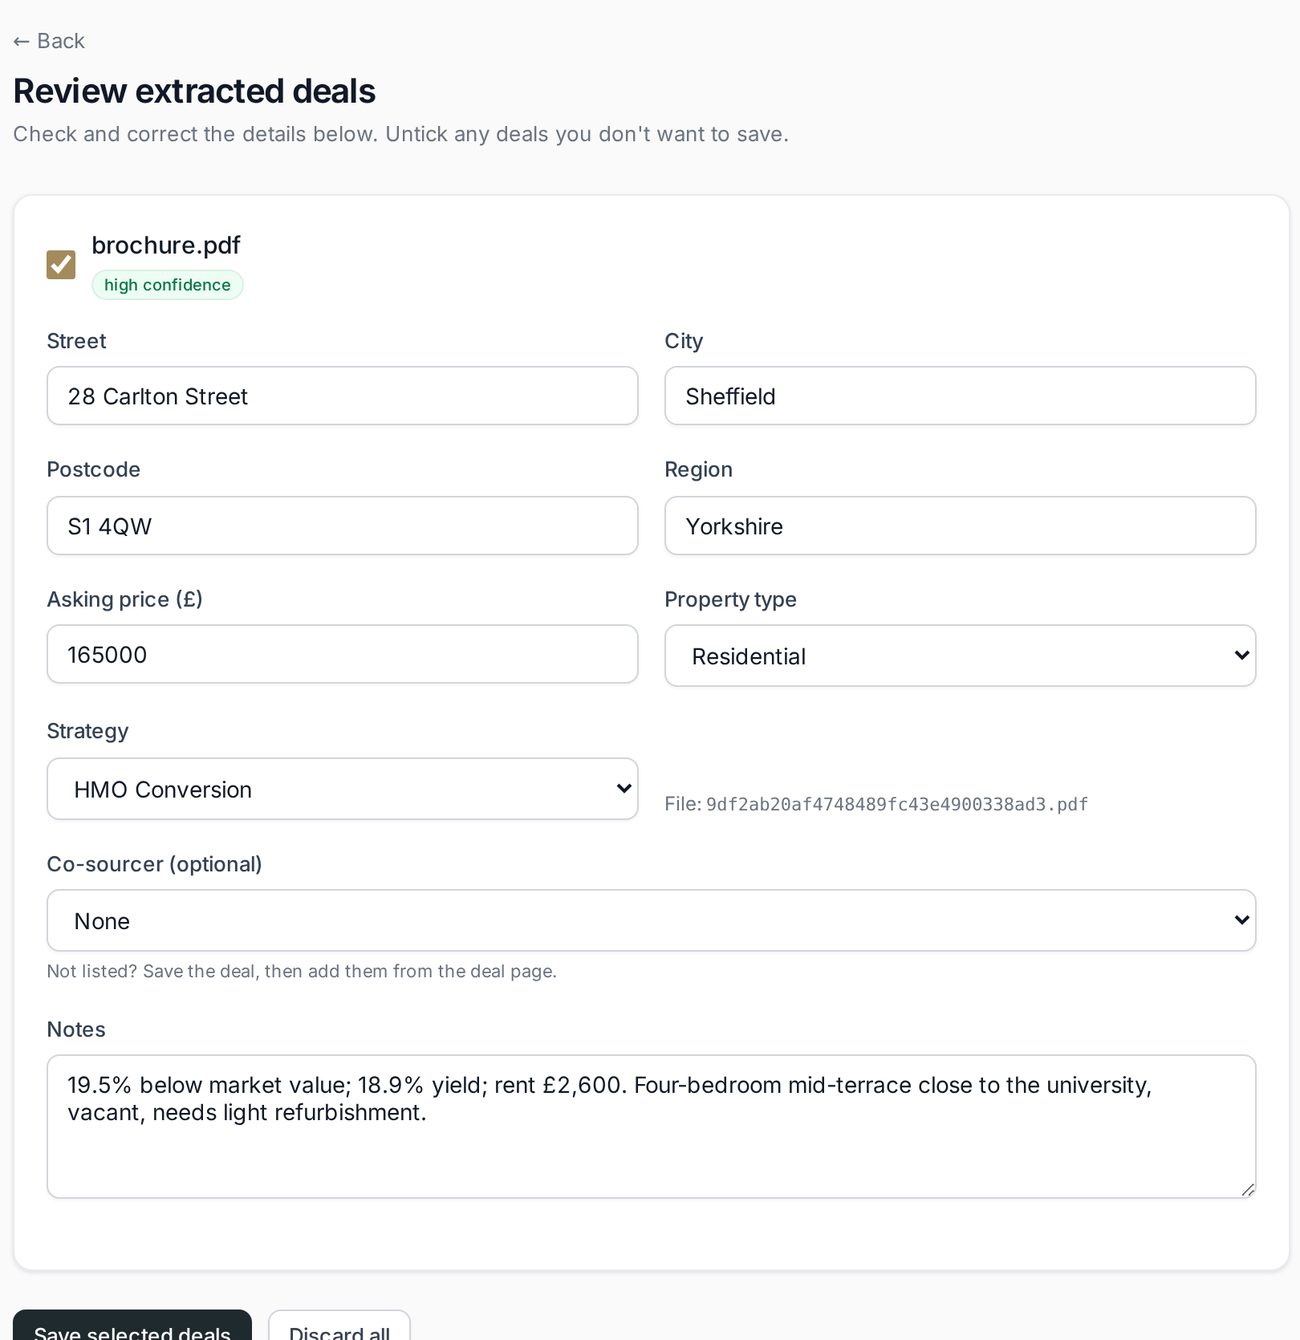Select the file name 9df2ab20af4748489fc43e4900338ad3.pdf
This screenshot has width=1300, height=1340.
(x=897, y=804)
